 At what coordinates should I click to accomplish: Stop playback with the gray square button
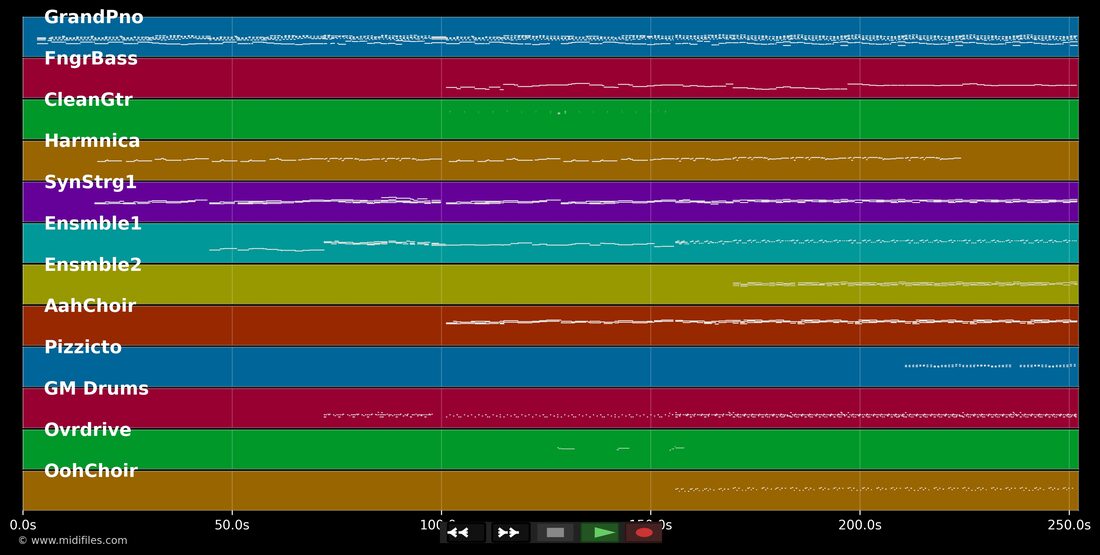click(x=555, y=533)
